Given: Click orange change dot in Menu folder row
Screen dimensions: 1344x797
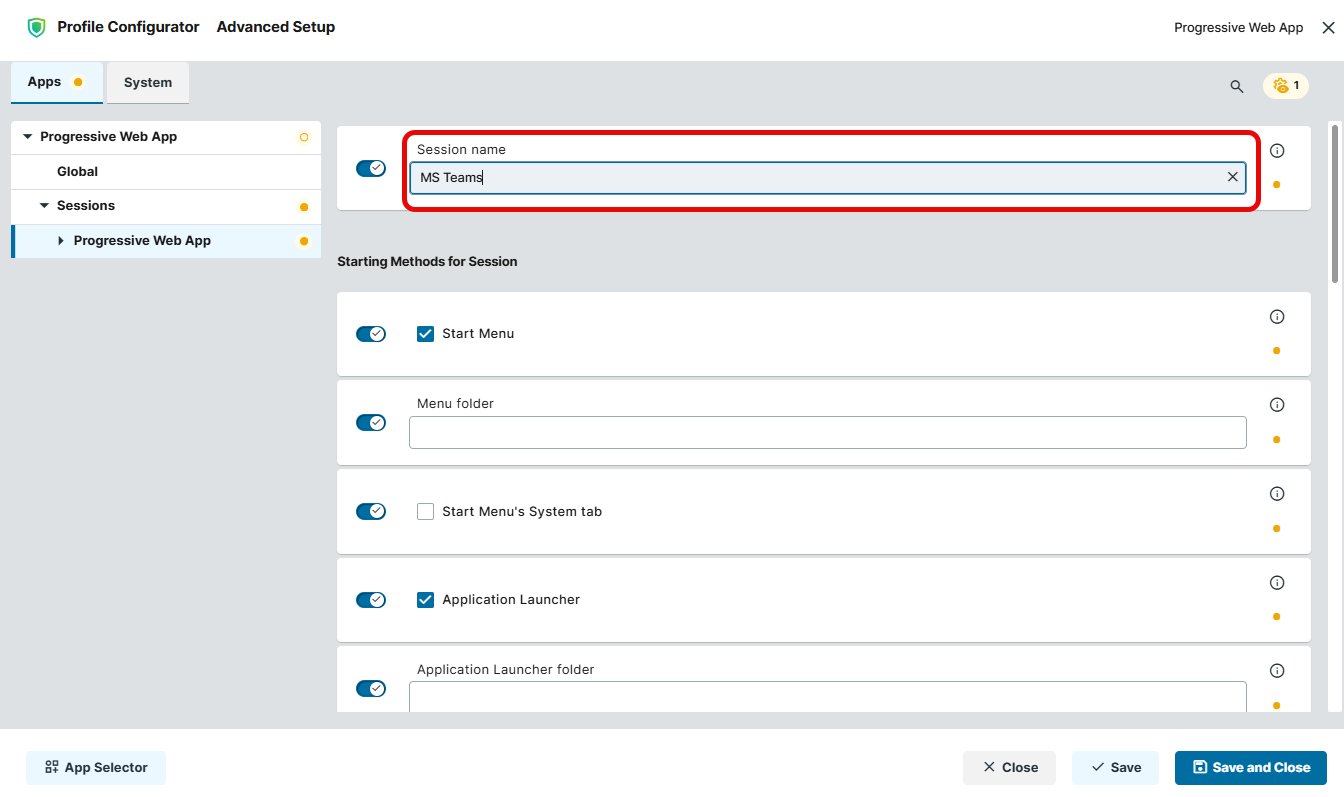Looking at the screenshot, I should pyautogui.click(x=1277, y=440).
